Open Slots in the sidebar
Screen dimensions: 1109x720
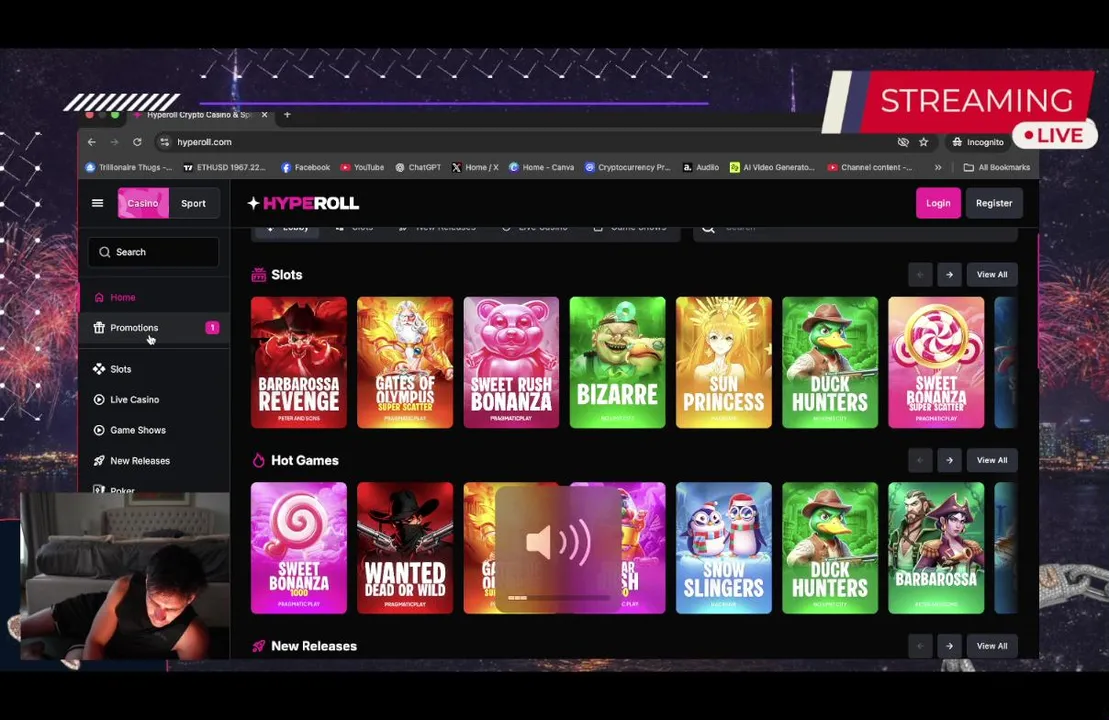[x=153, y=369]
